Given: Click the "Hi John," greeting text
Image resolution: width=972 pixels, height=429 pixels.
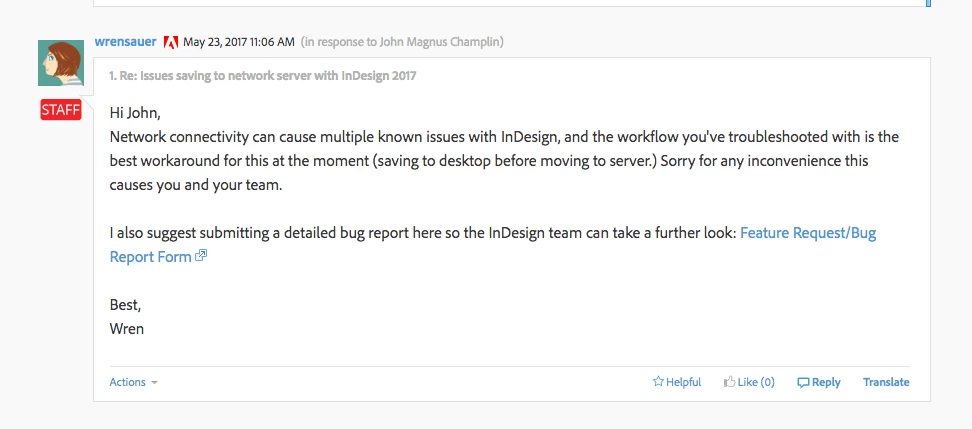Looking at the screenshot, I should (135, 113).
